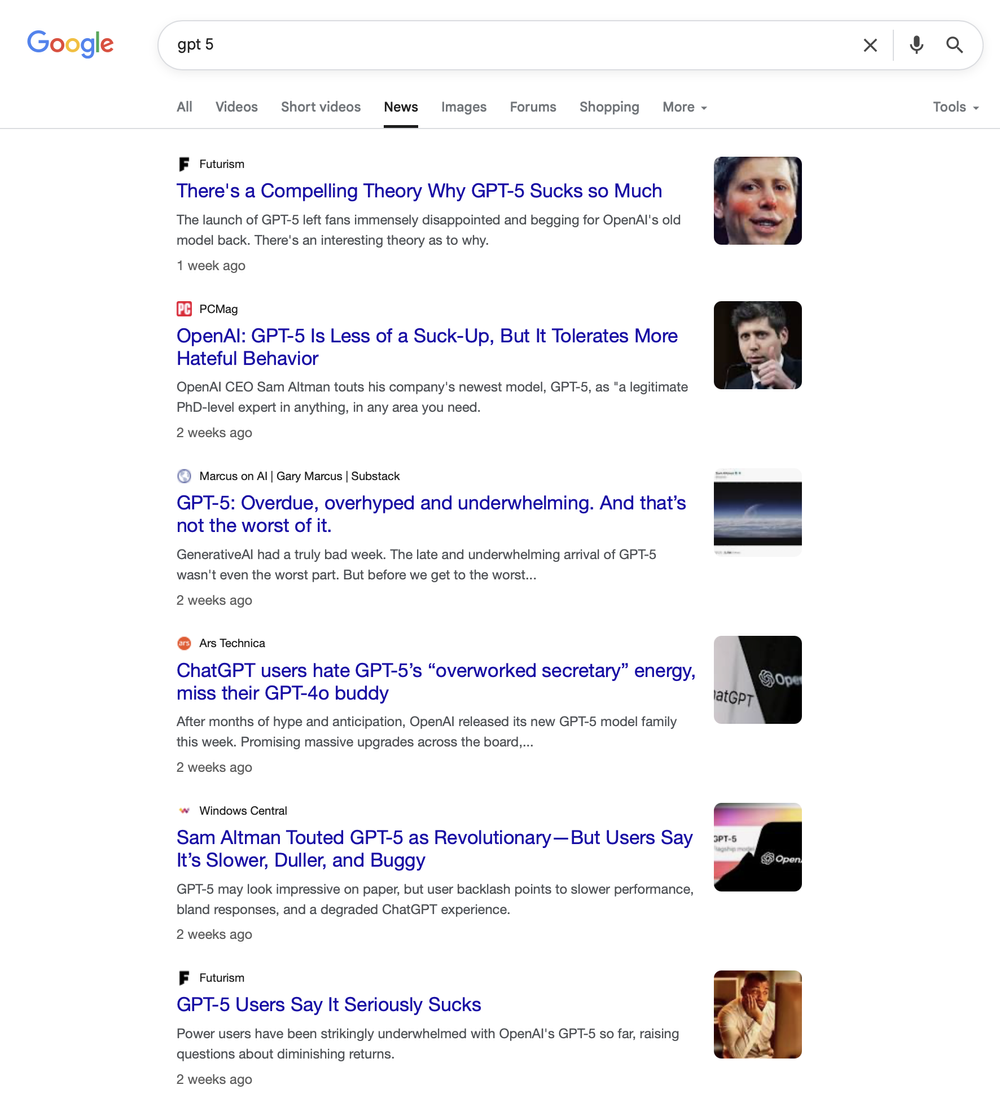Click the '1 week ago' timestamp
Image resolution: width=1000 pixels, height=1108 pixels.
pos(211,266)
